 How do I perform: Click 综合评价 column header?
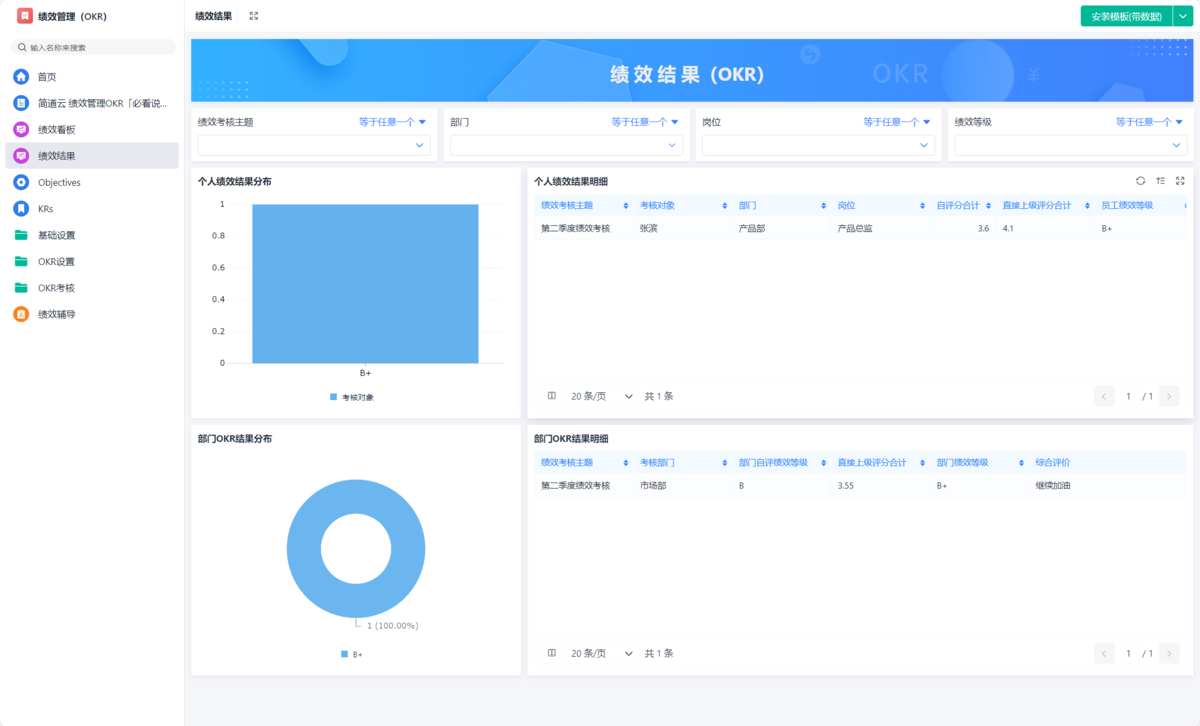(x=1053, y=463)
